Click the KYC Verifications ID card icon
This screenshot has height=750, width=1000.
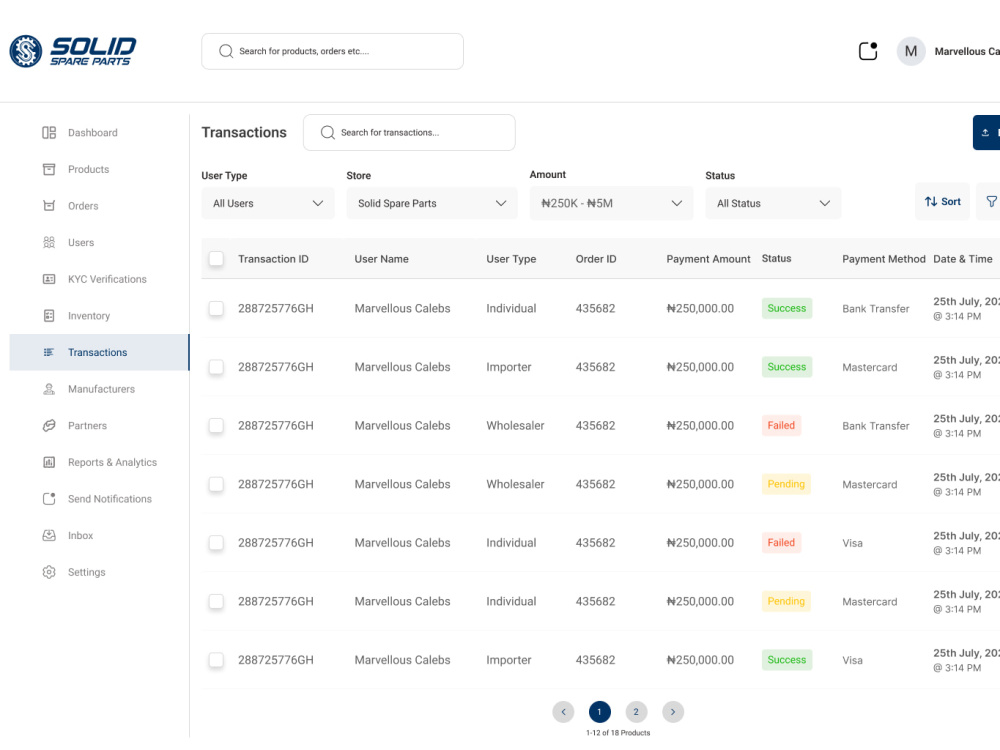(x=49, y=279)
